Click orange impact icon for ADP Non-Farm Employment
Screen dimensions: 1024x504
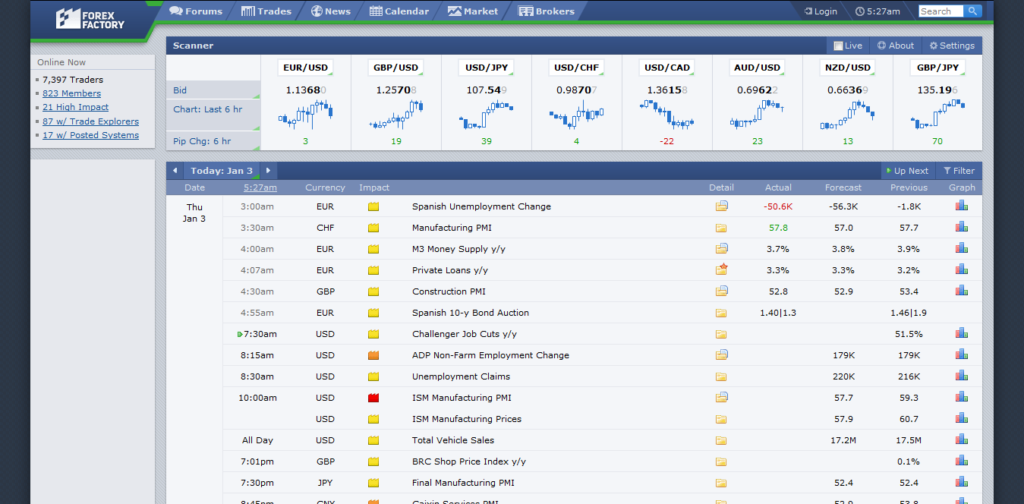click(x=374, y=355)
